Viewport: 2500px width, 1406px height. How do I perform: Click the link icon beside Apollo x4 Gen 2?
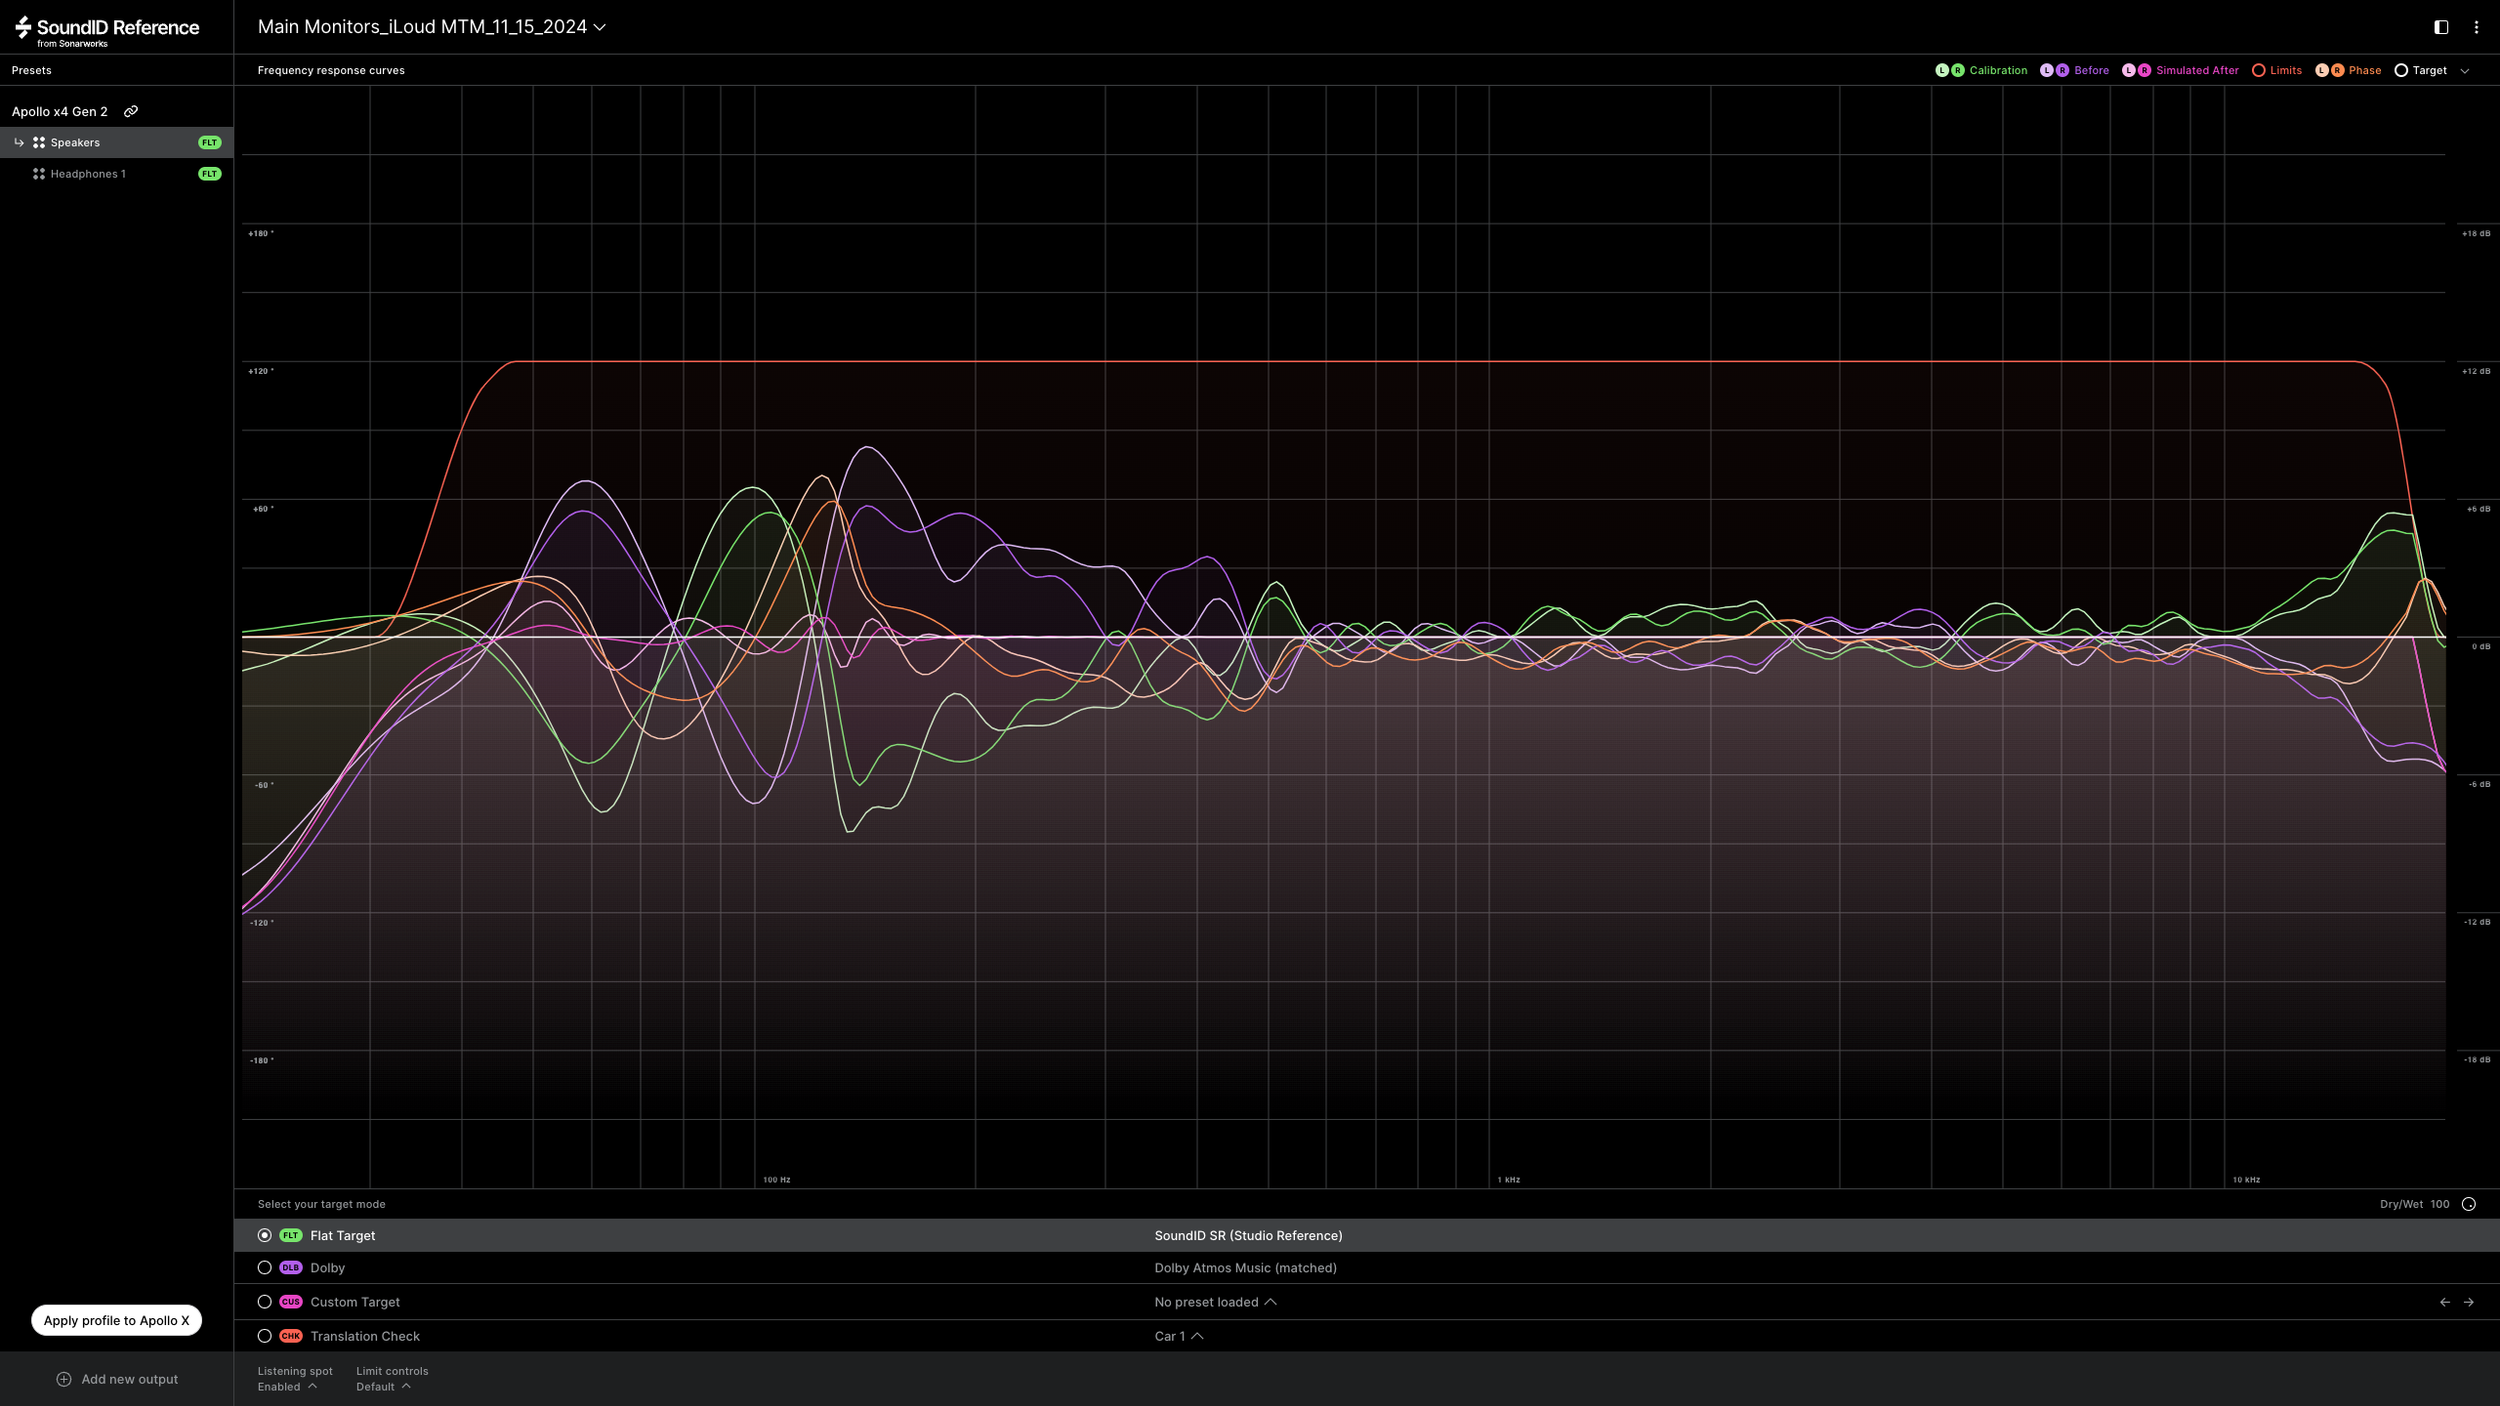click(131, 111)
